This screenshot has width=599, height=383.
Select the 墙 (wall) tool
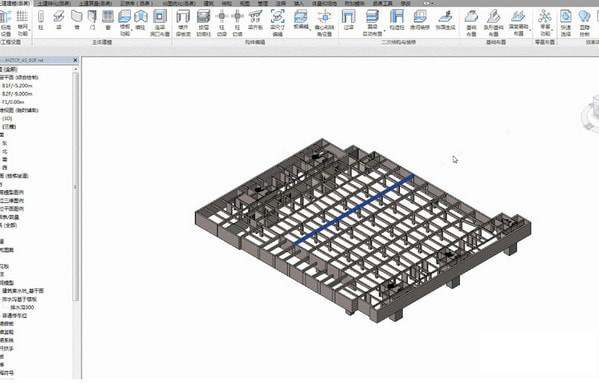pos(76,20)
